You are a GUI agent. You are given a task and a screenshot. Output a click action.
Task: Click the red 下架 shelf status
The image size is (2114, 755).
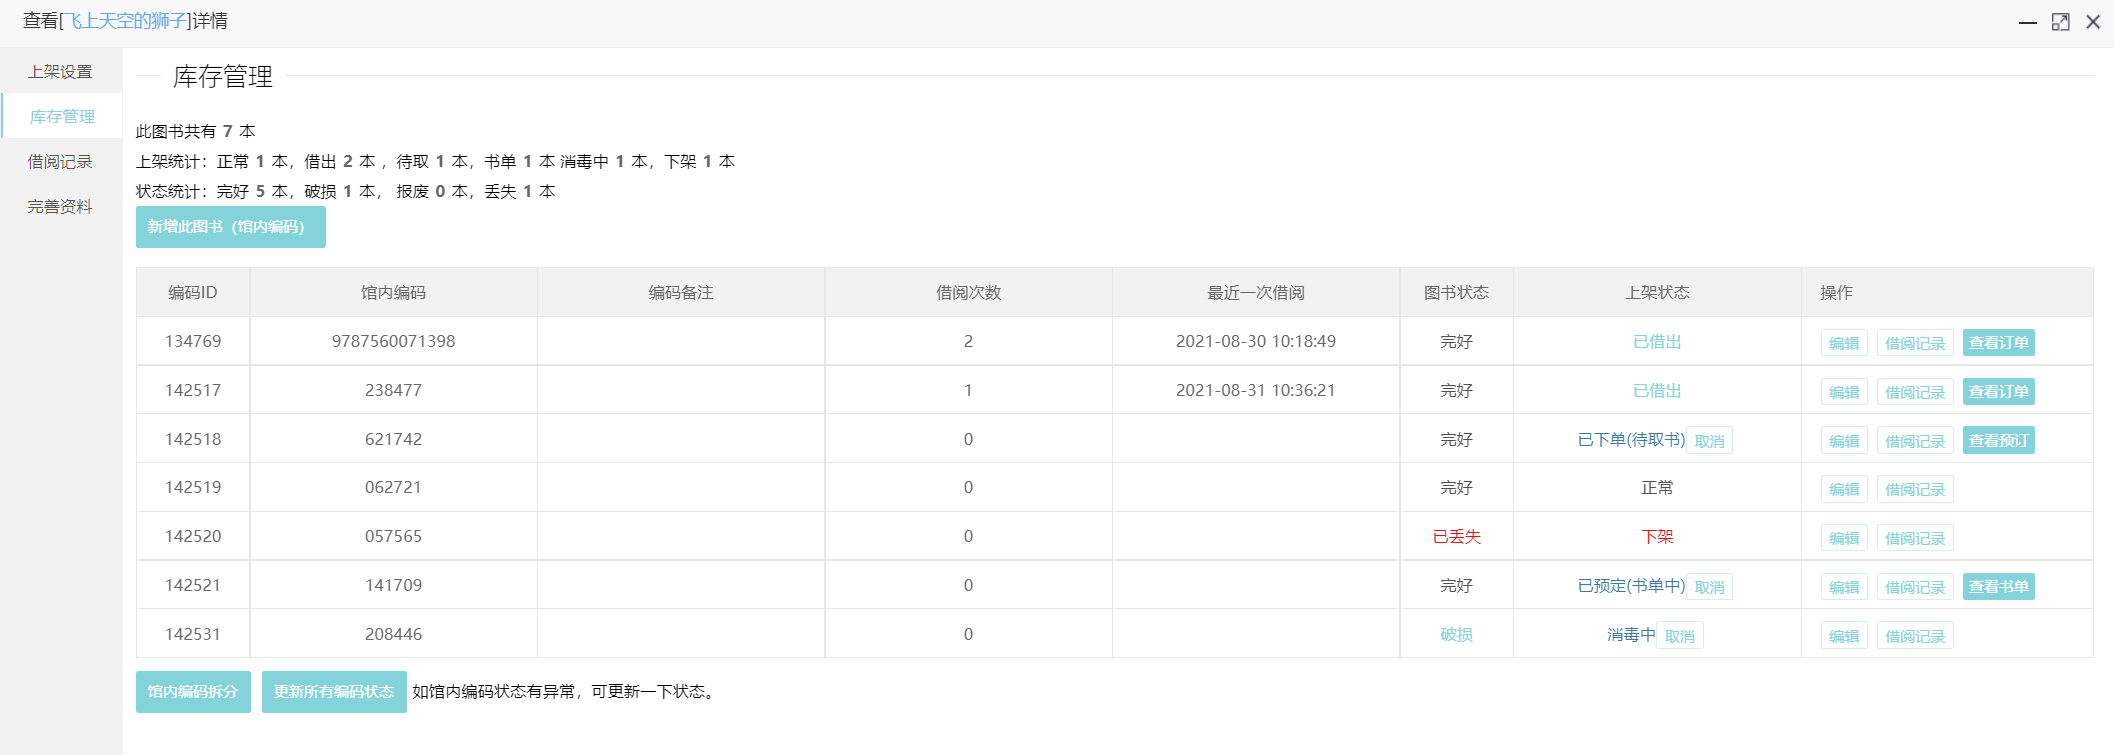1657,537
